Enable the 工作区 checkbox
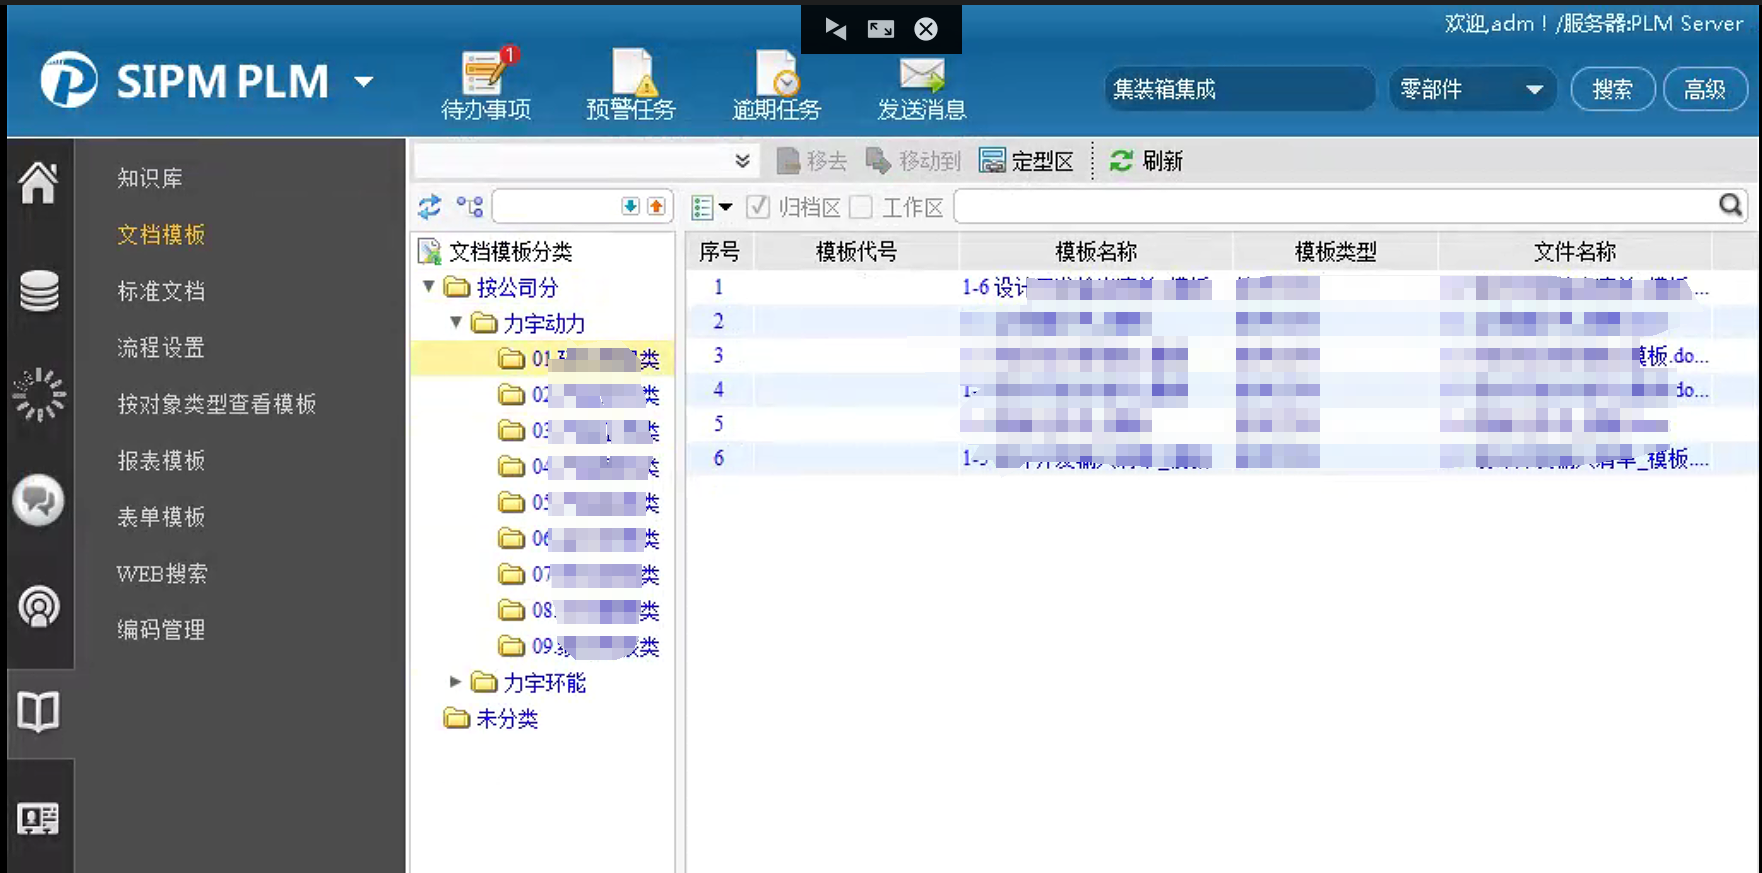1762x873 pixels. [x=861, y=207]
